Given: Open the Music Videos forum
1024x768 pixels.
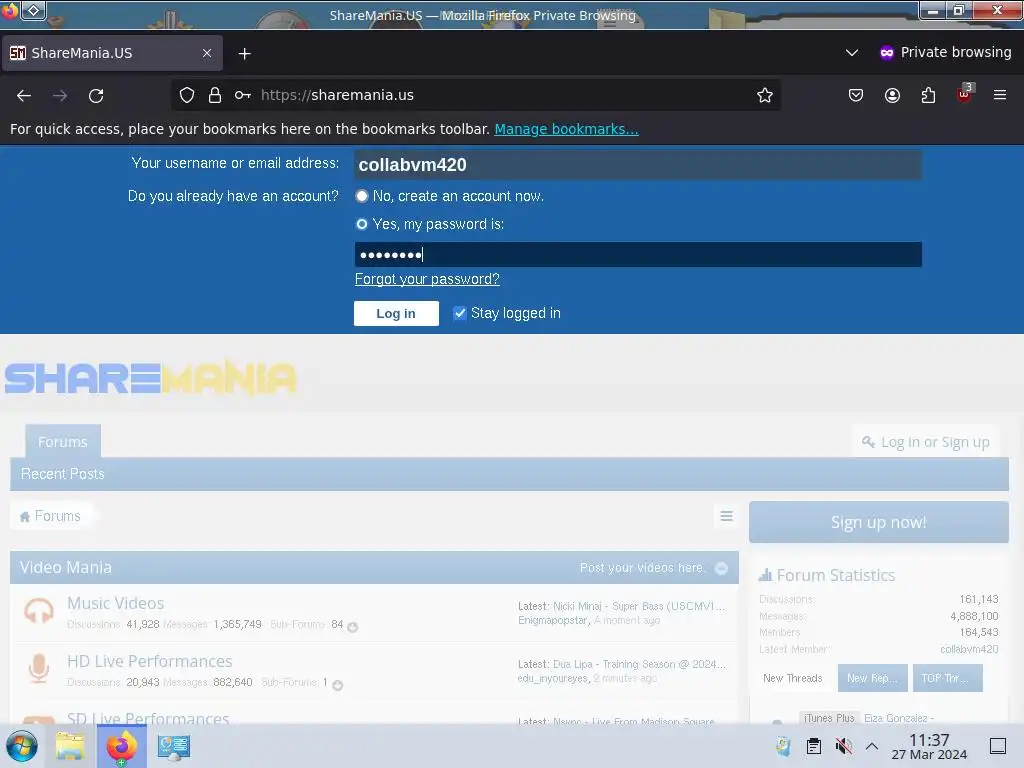Looking at the screenshot, I should point(116,603).
